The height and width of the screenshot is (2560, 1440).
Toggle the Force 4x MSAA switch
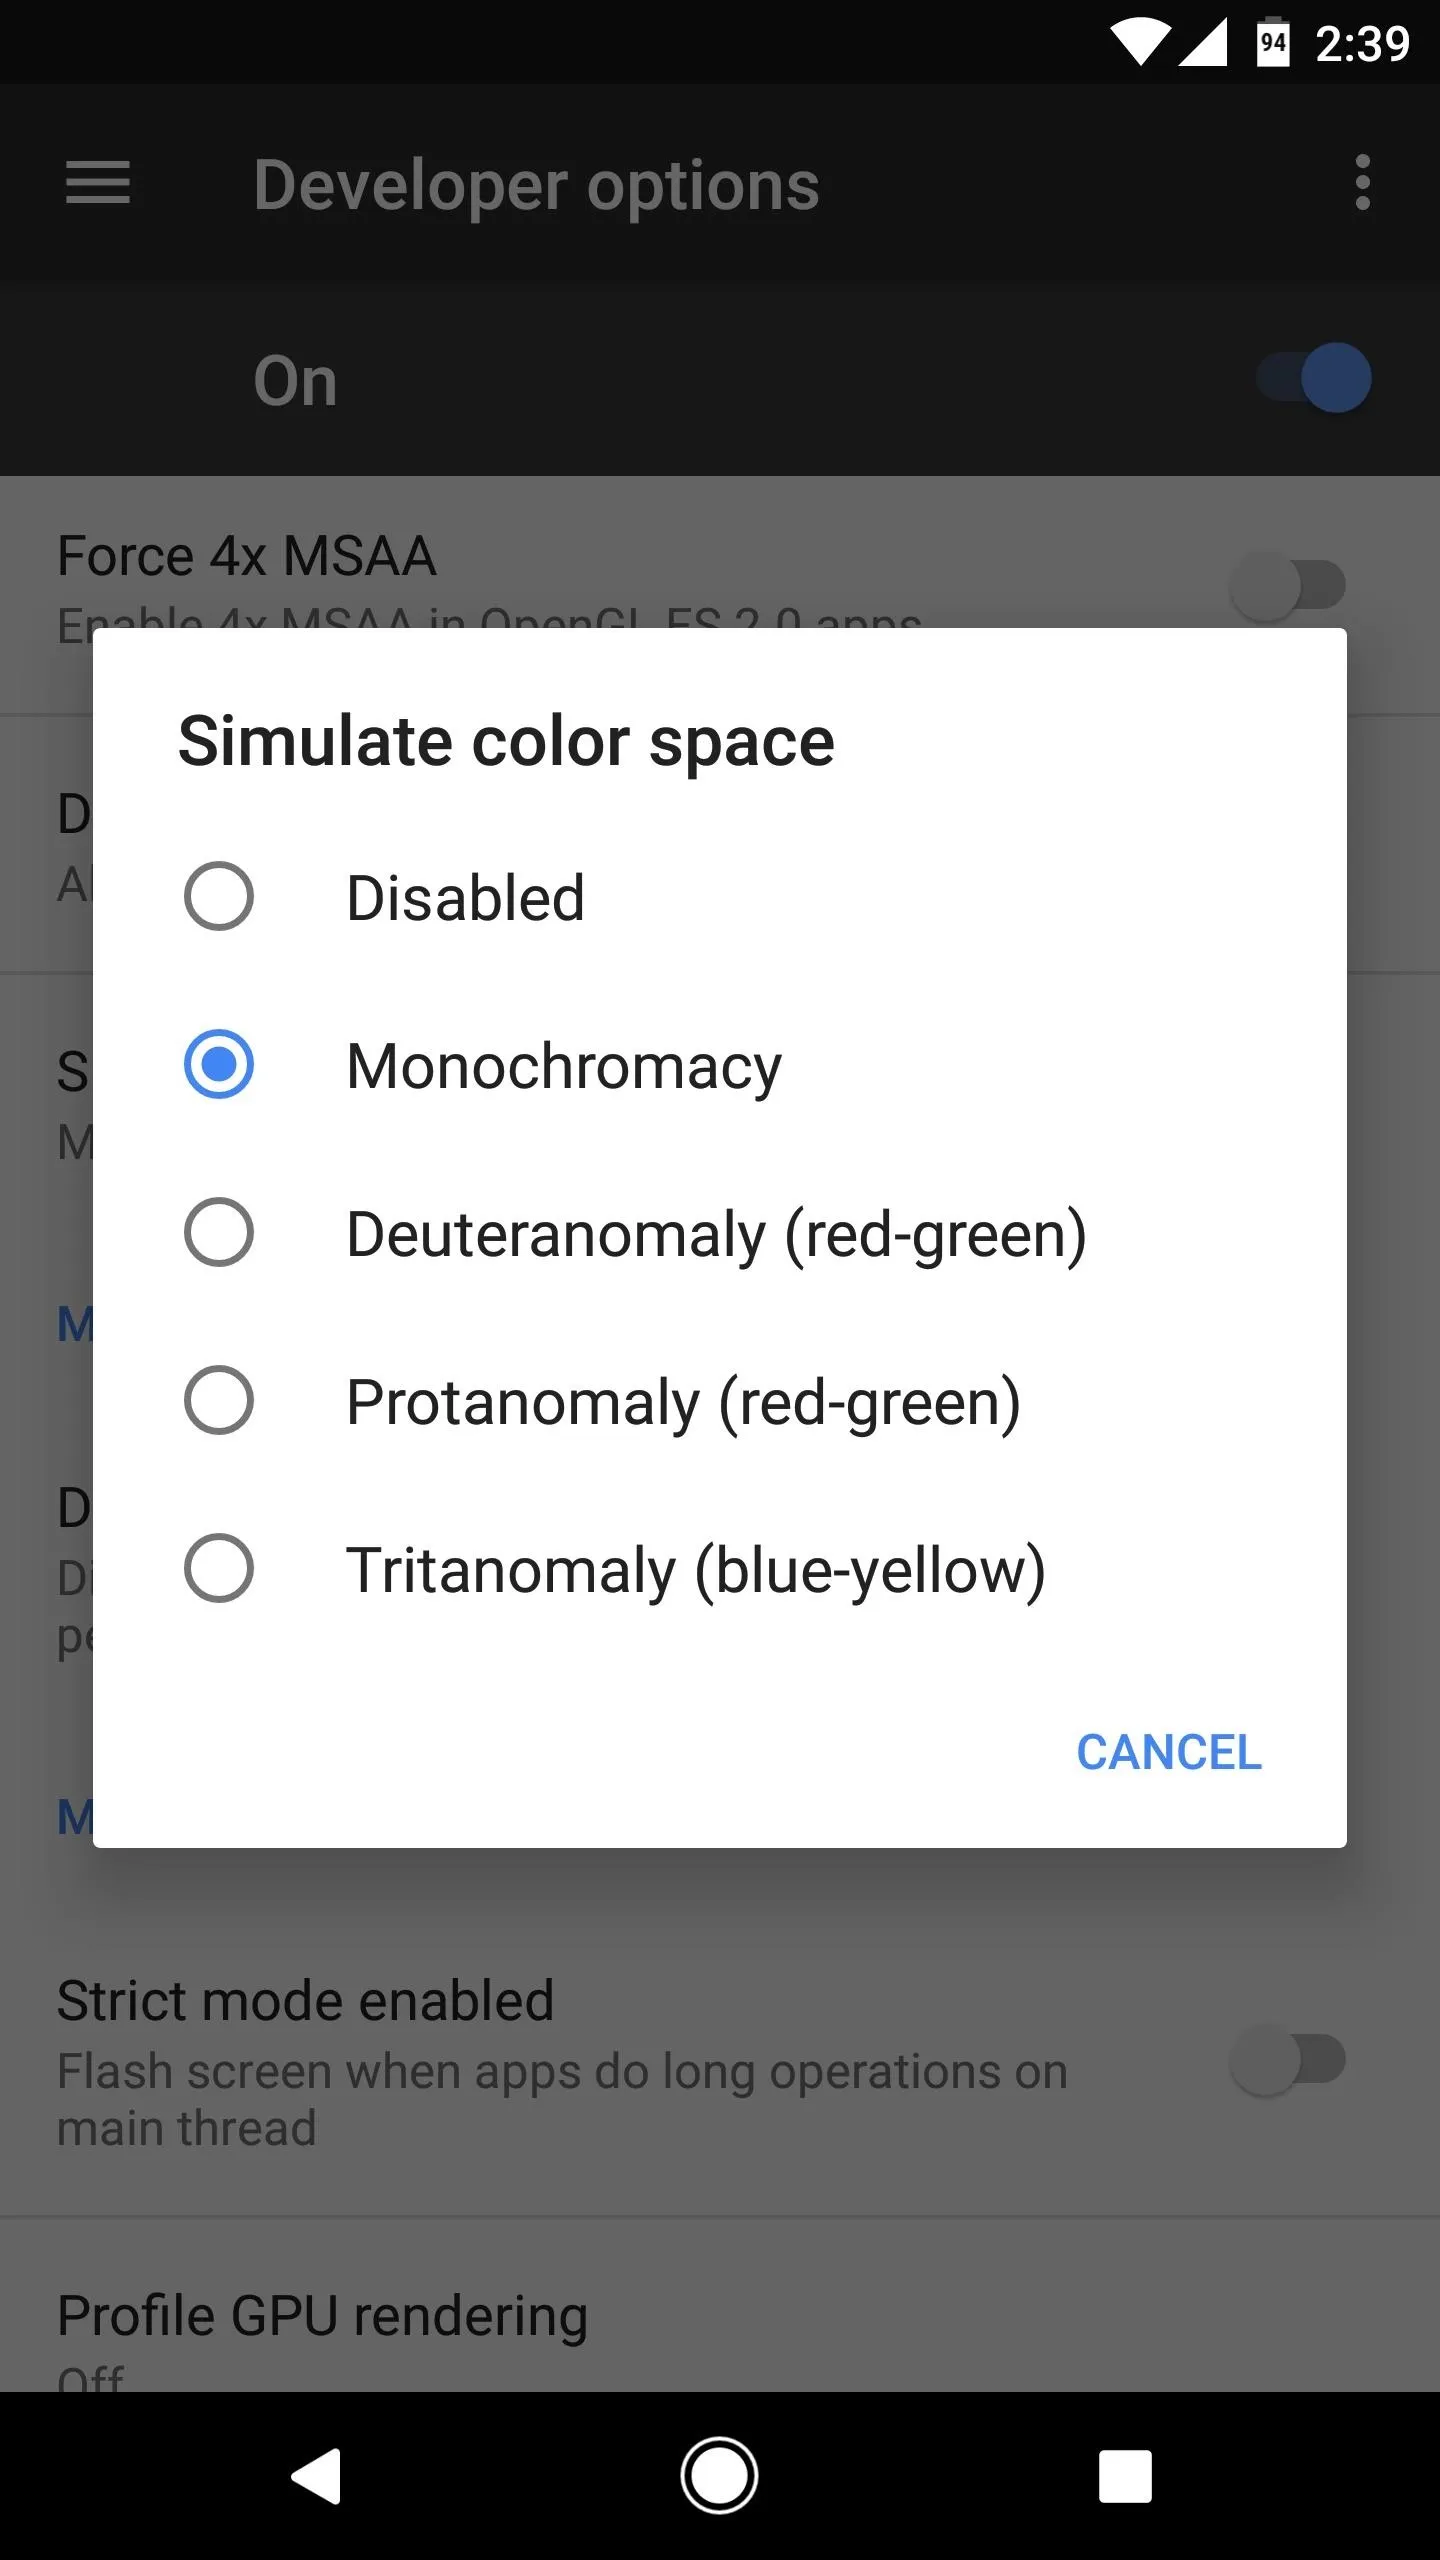(1288, 585)
